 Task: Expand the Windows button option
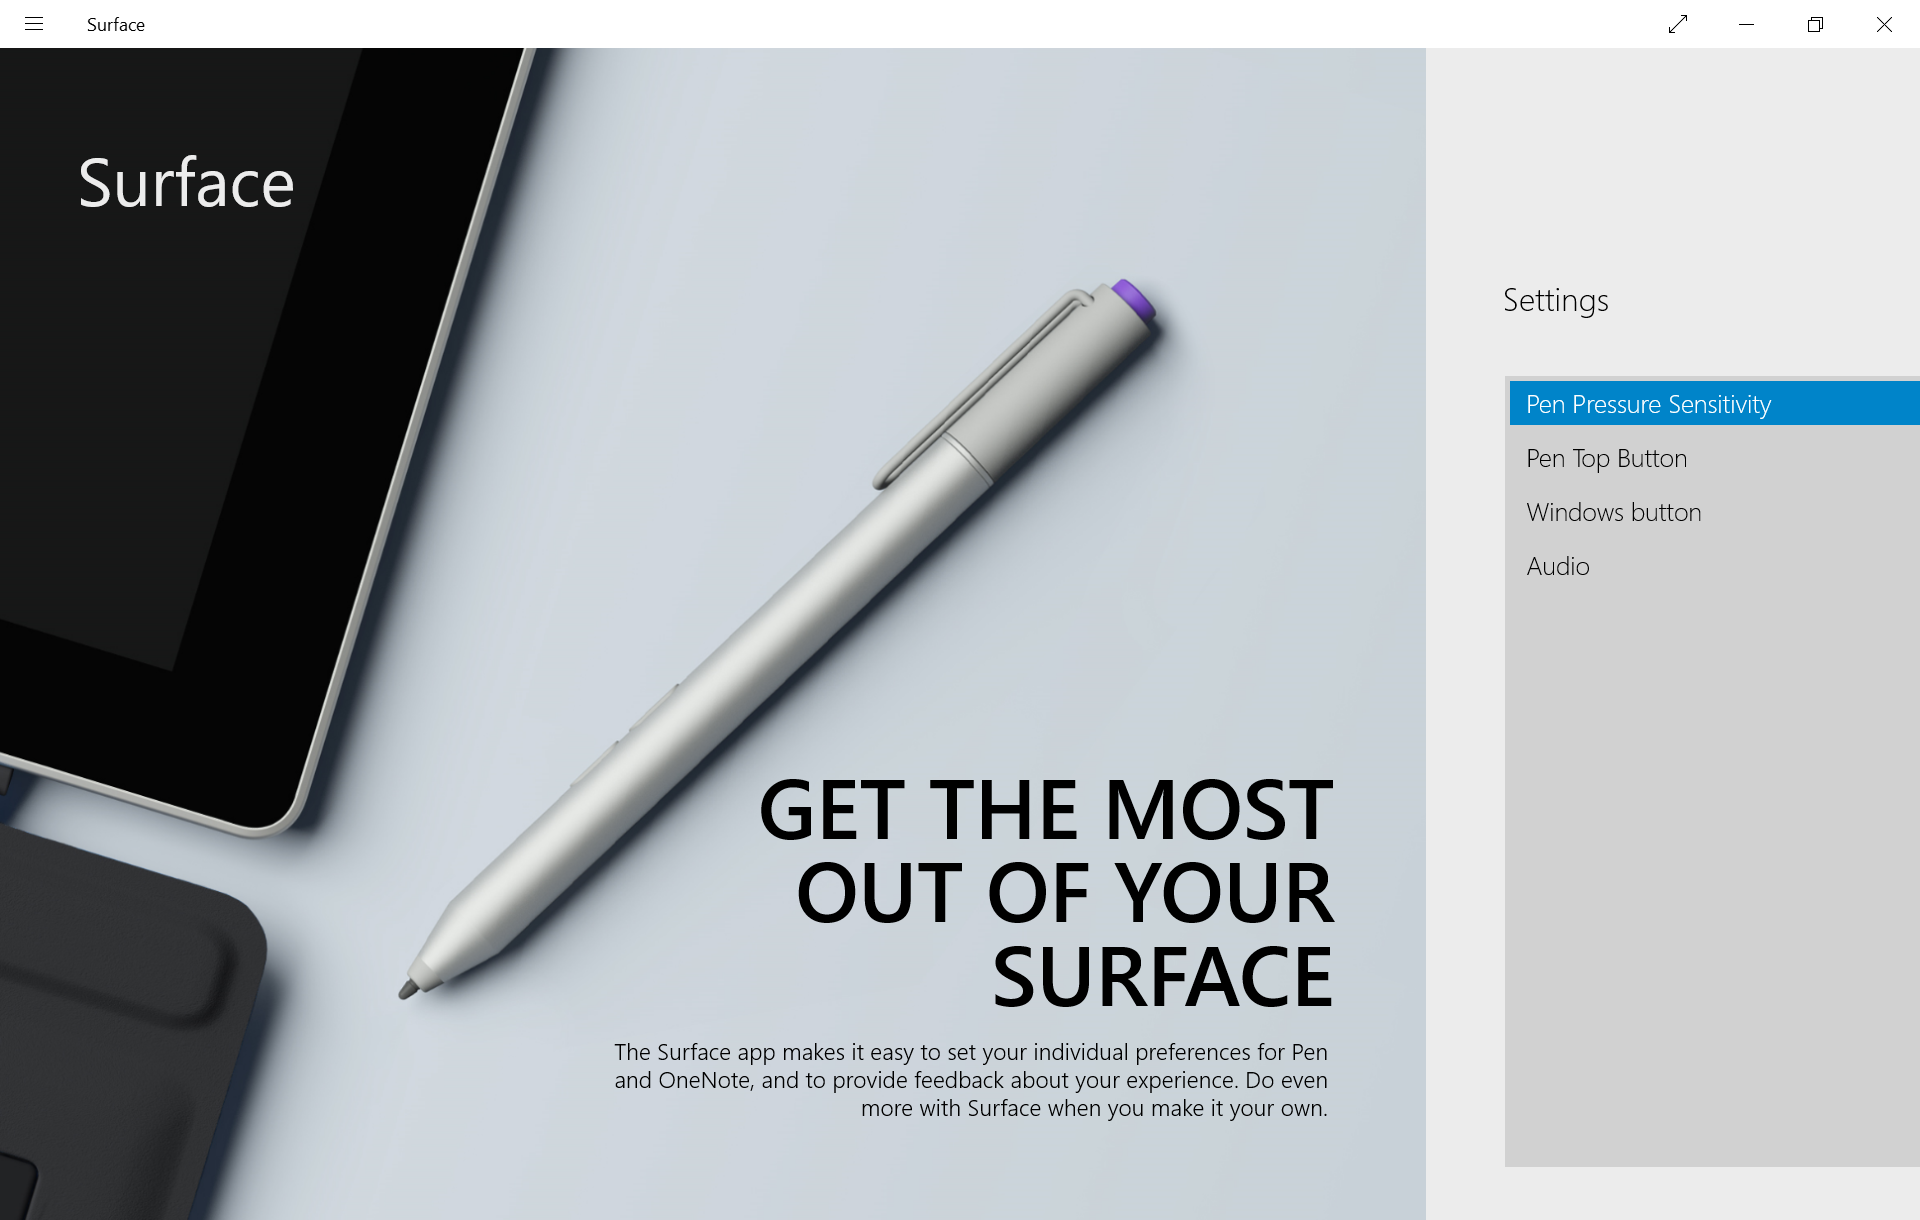1614,511
